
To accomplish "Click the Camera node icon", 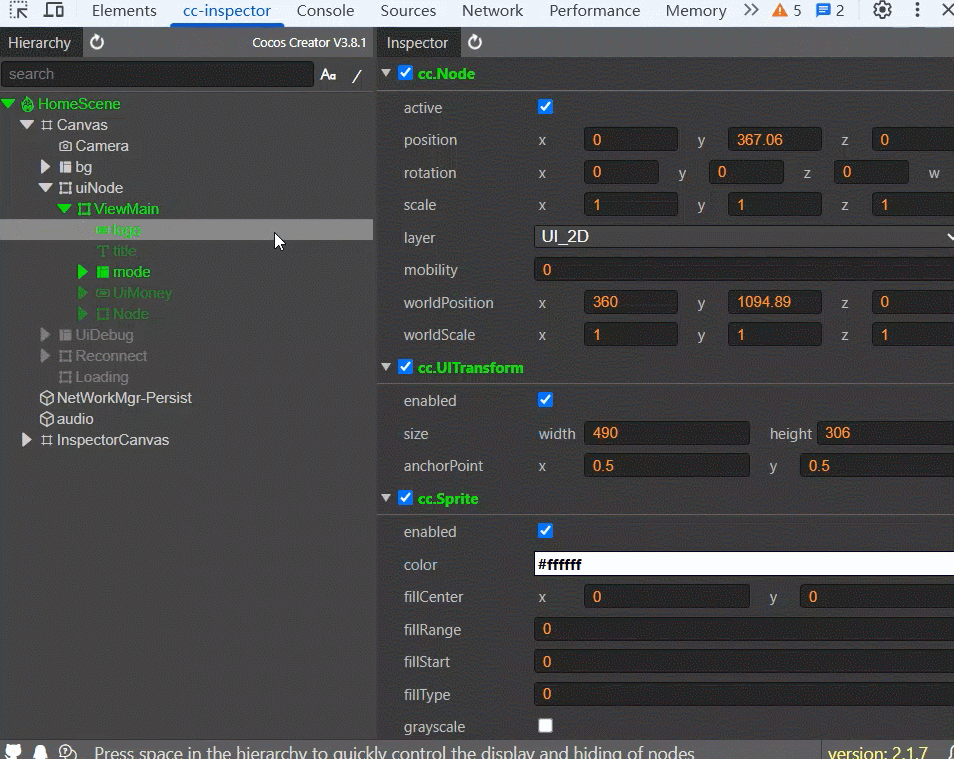I will pos(65,146).
